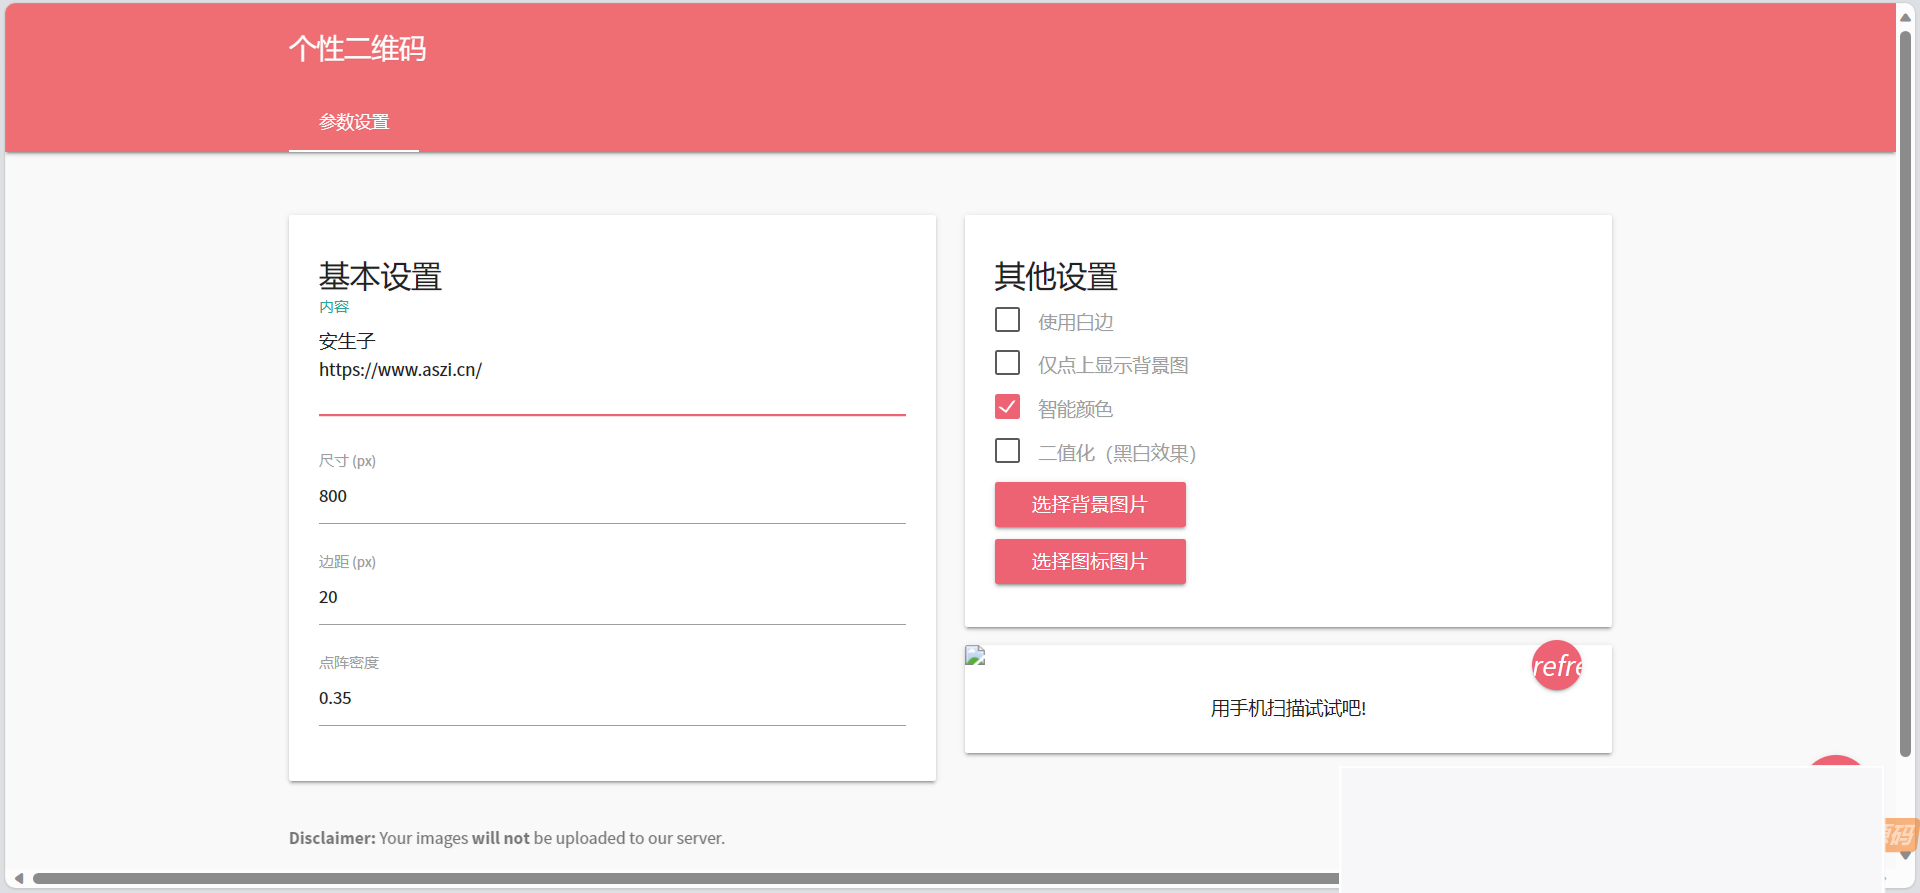Screen dimensions: 1920x893
Task: Click the scroll-up arrow on vertical scrollbar
Action: pos(1906,17)
